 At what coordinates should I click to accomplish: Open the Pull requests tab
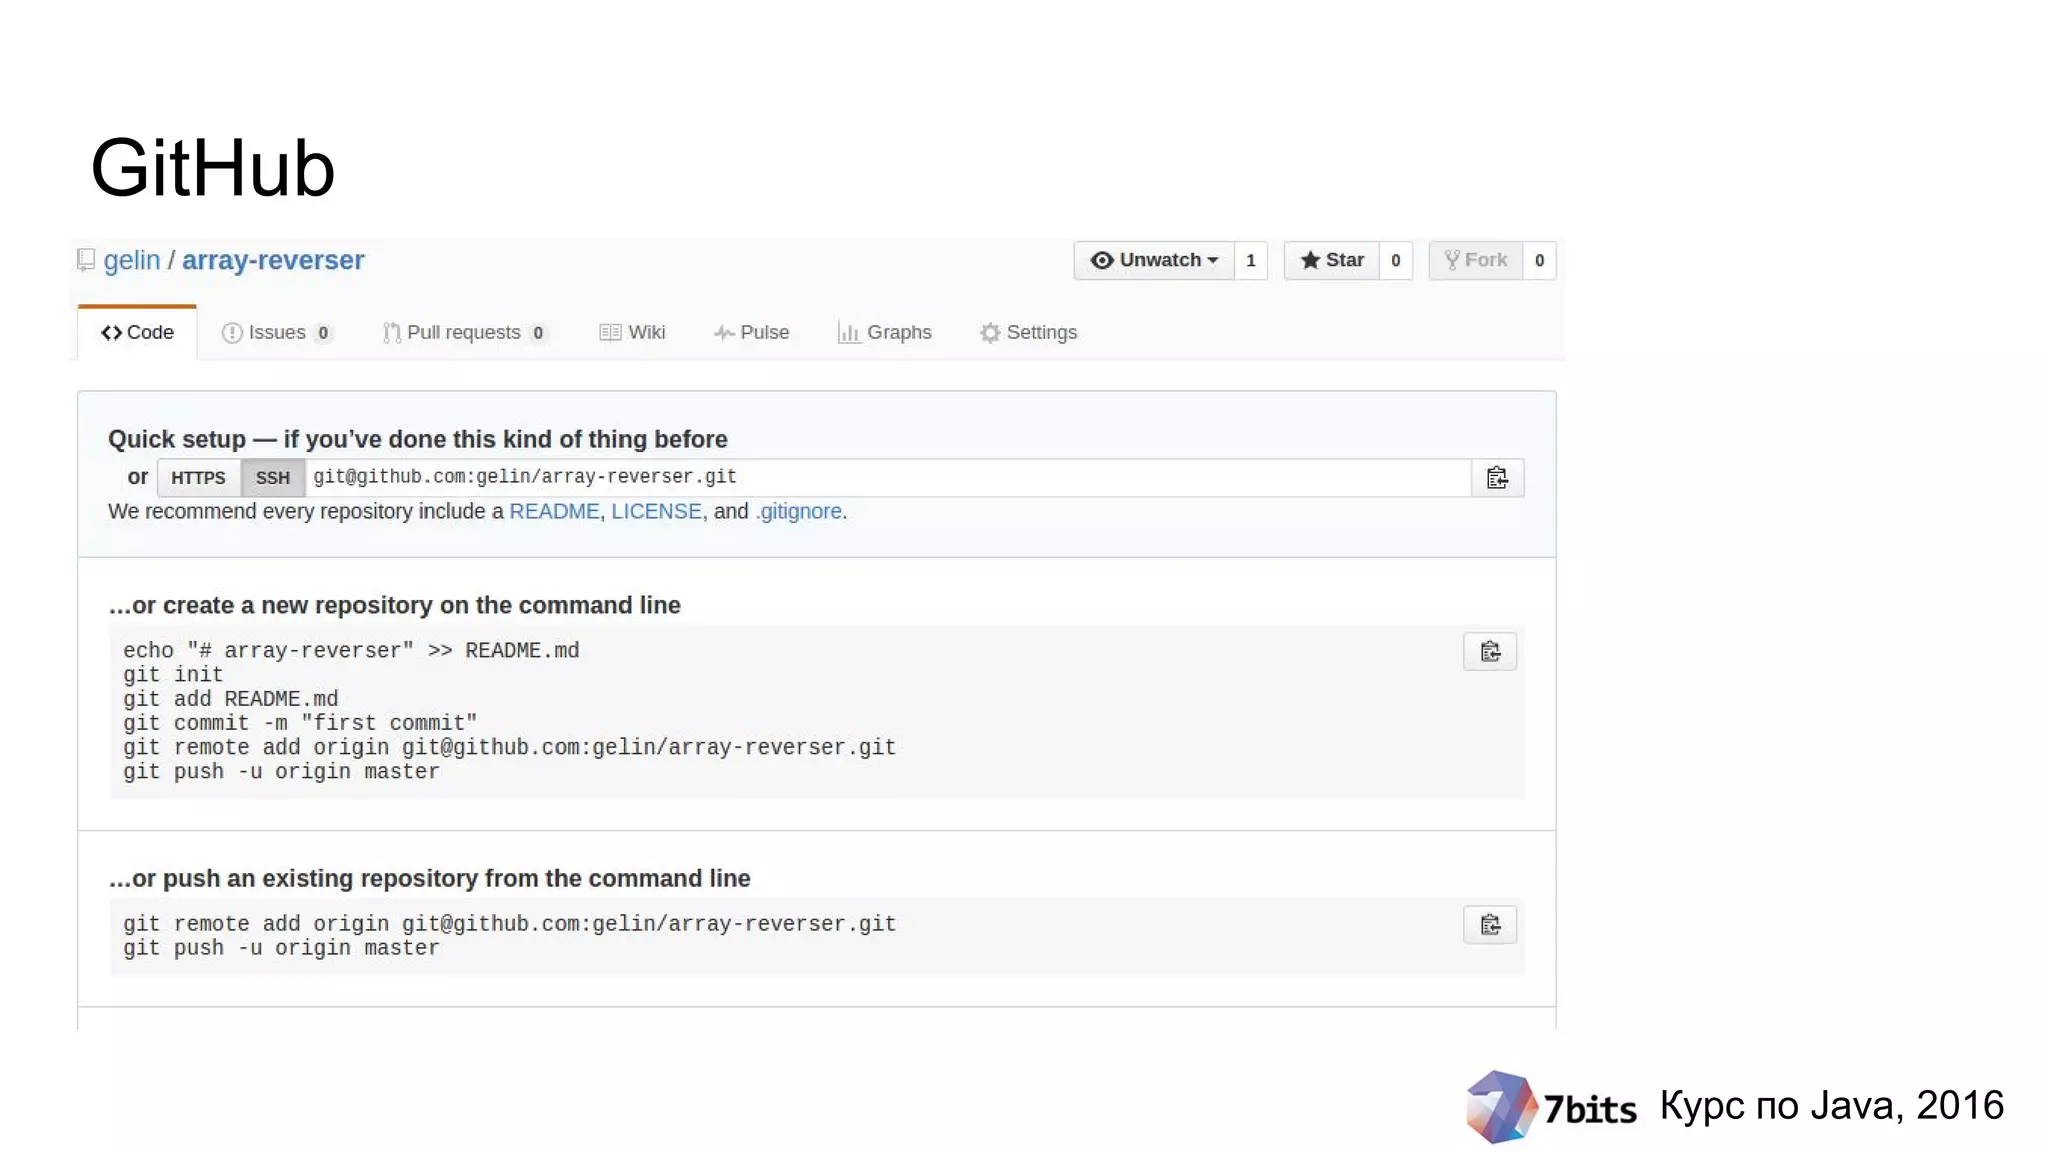click(465, 332)
